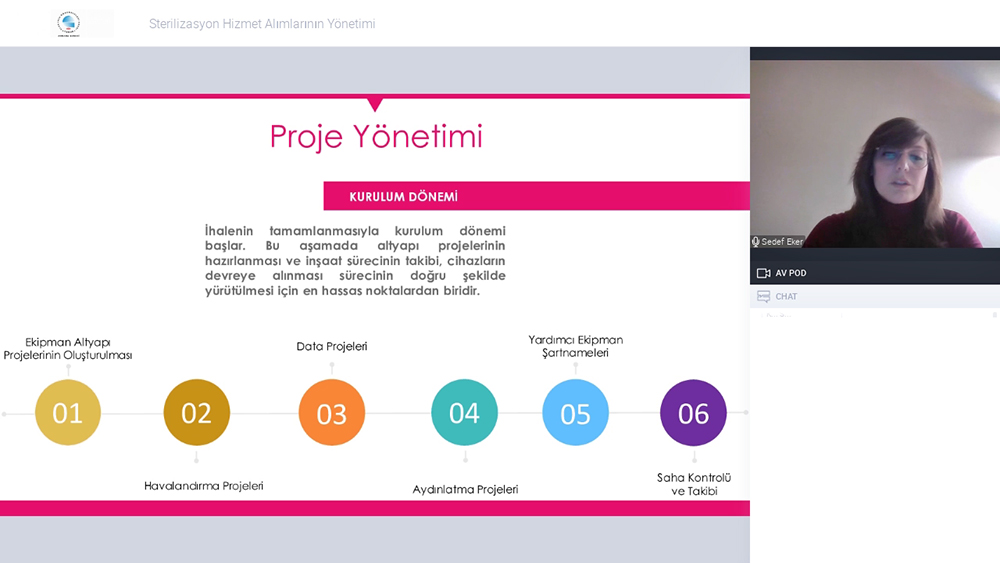1000x563 pixels.
Task: Select the orange 03 step circle
Action: 332,413
